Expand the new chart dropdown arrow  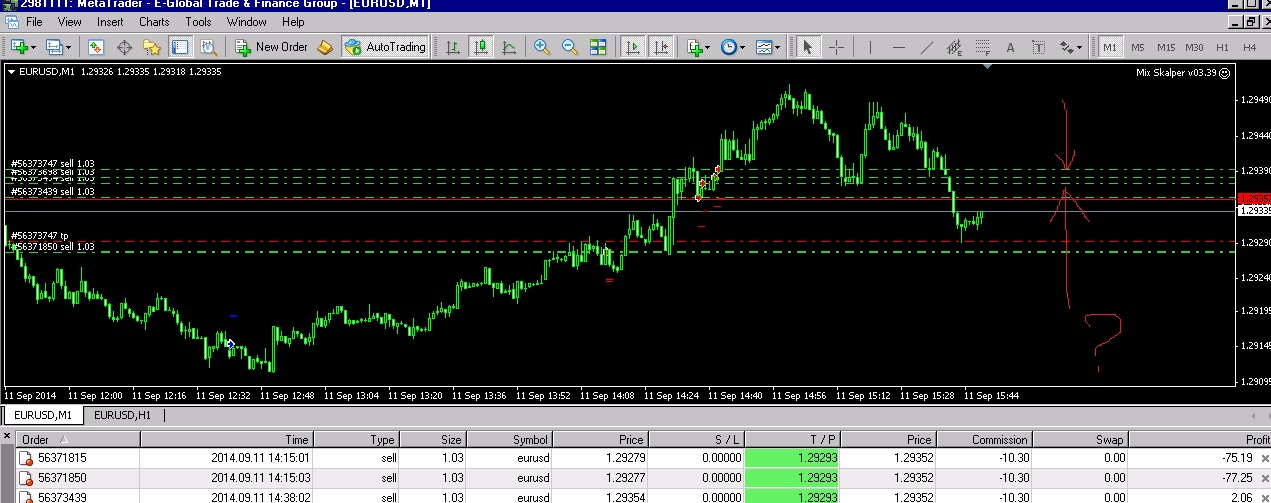point(34,47)
